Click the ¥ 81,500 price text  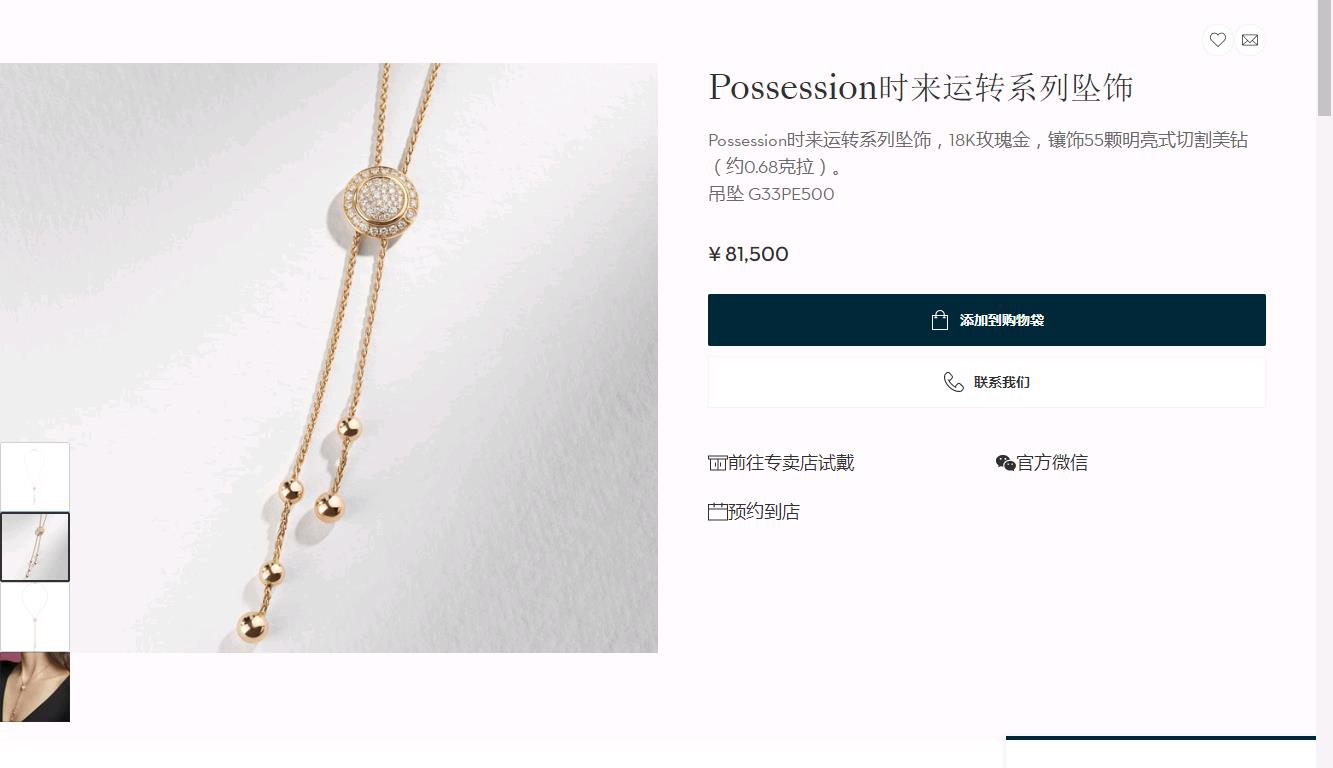(x=748, y=254)
